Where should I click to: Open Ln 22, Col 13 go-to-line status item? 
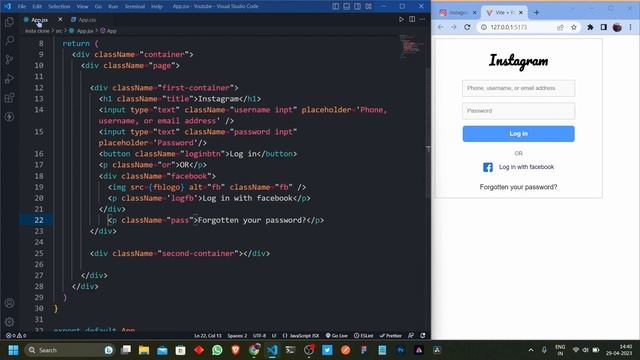[208, 336]
